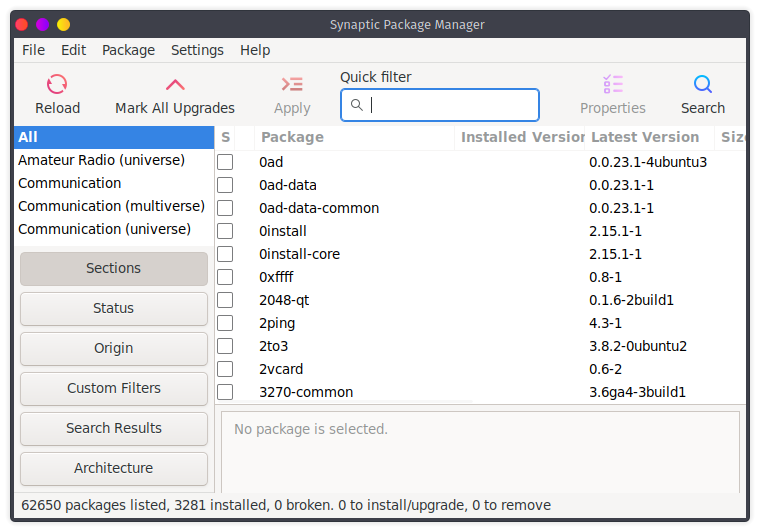Select Amateur Radio (universe) section
The image size is (760, 532).
101,160
